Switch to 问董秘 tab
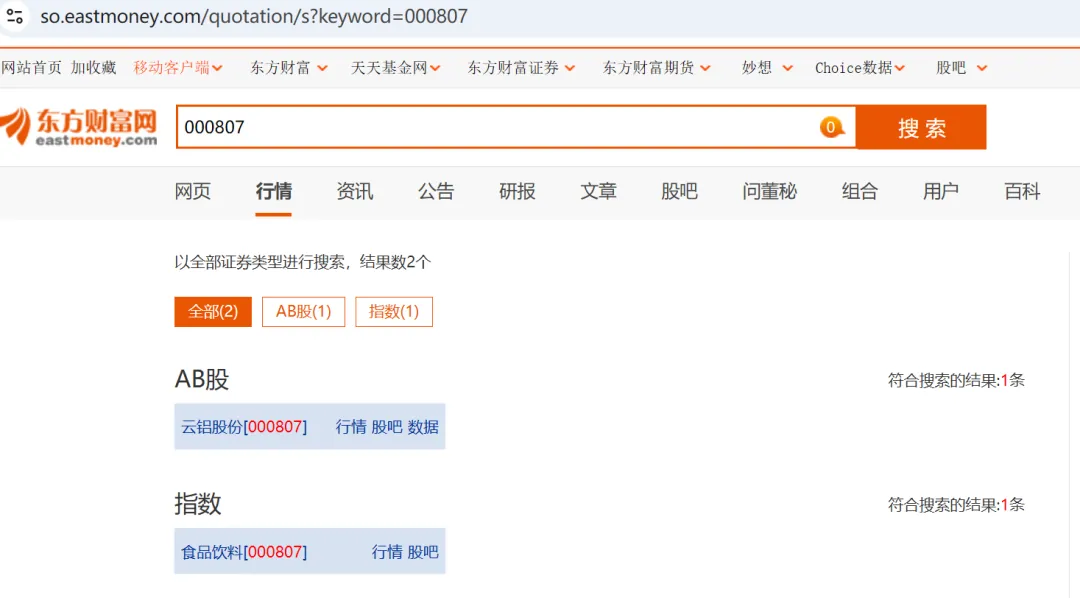Viewport: 1080px width, 598px height. pos(769,192)
